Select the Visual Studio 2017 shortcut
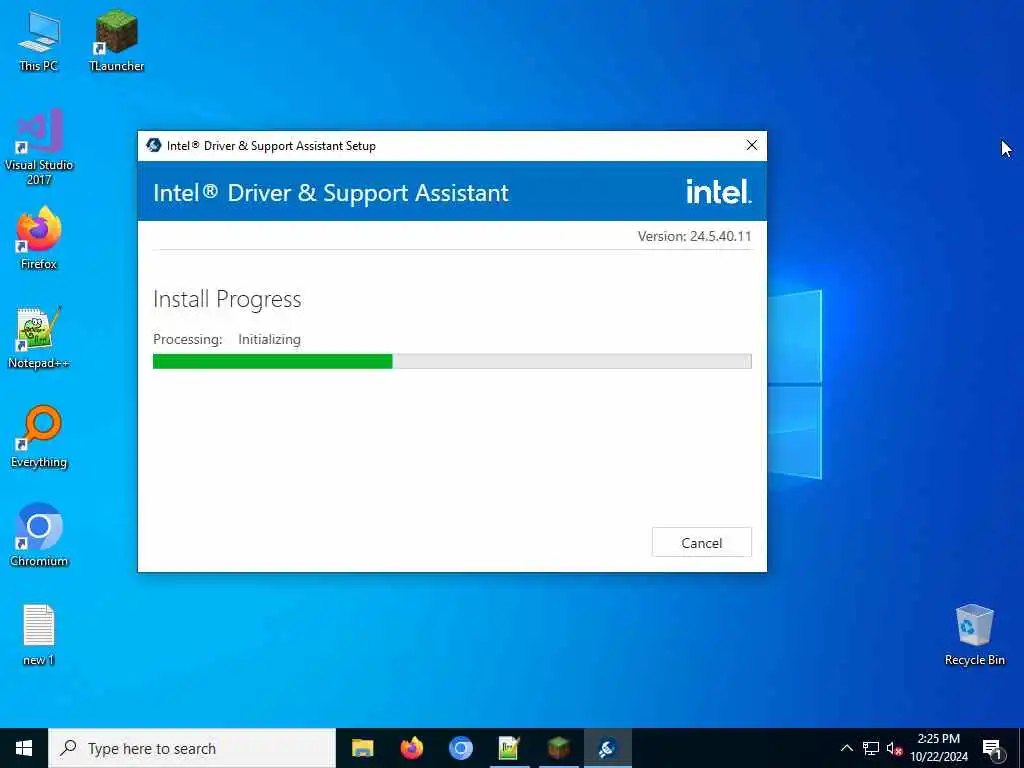Image resolution: width=1024 pixels, height=768 pixels. (x=39, y=147)
